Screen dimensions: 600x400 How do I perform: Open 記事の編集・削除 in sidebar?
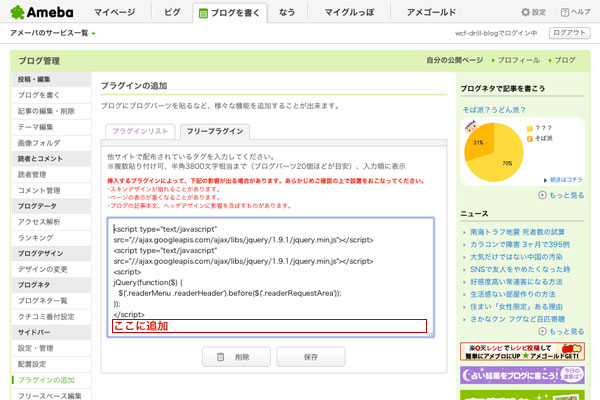[x=51, y=111]
